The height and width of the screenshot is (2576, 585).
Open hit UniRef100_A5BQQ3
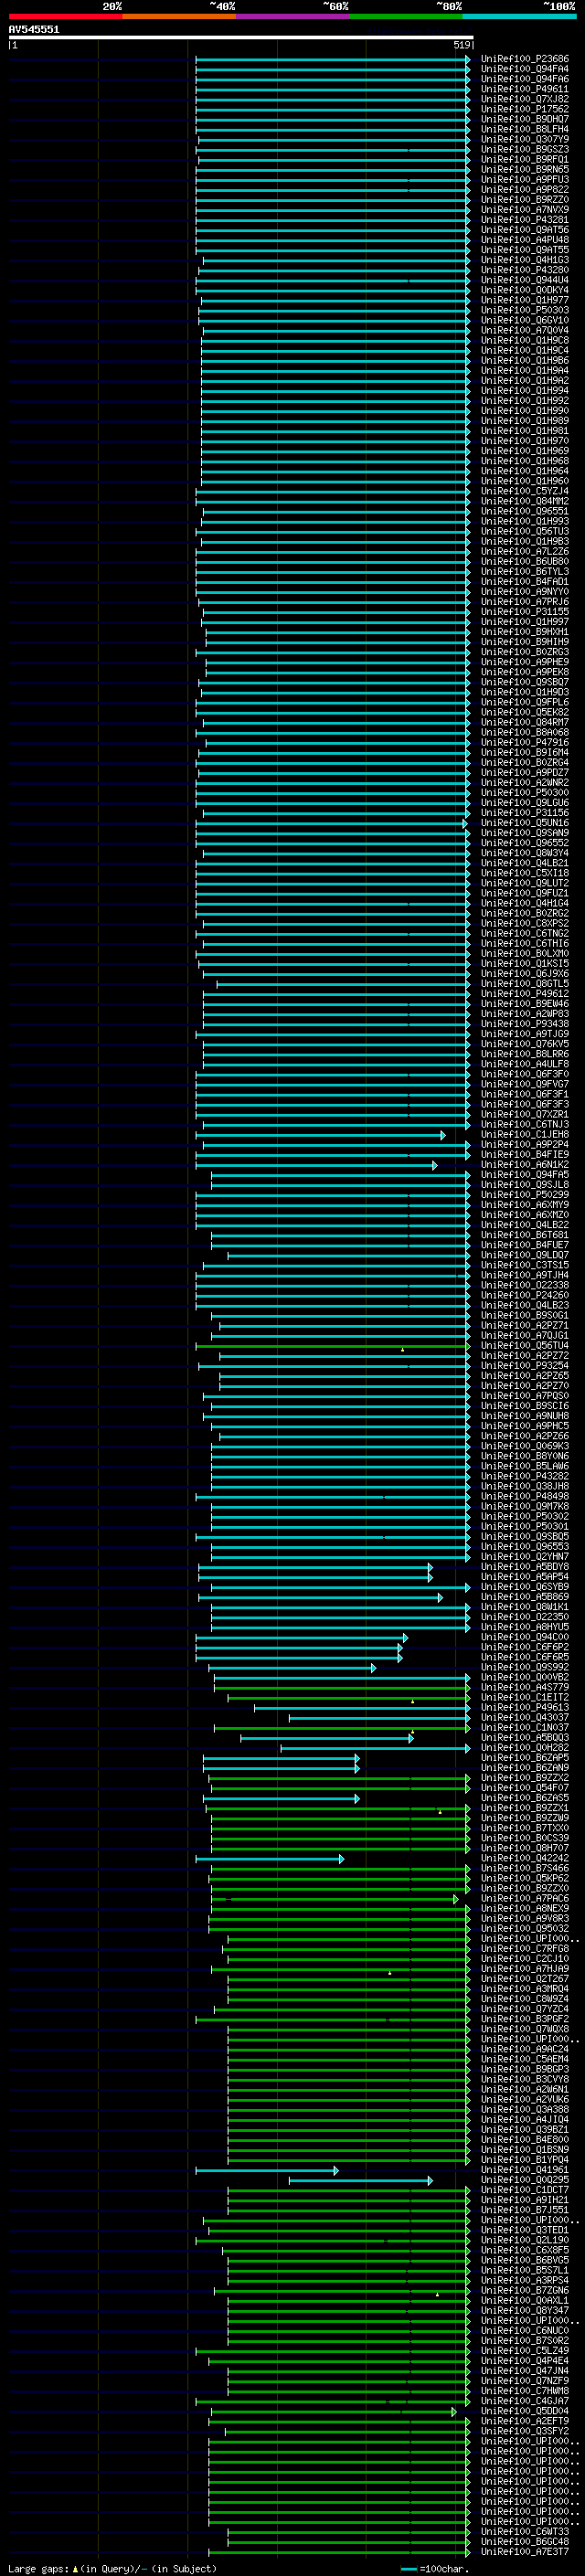(524, 1737)
